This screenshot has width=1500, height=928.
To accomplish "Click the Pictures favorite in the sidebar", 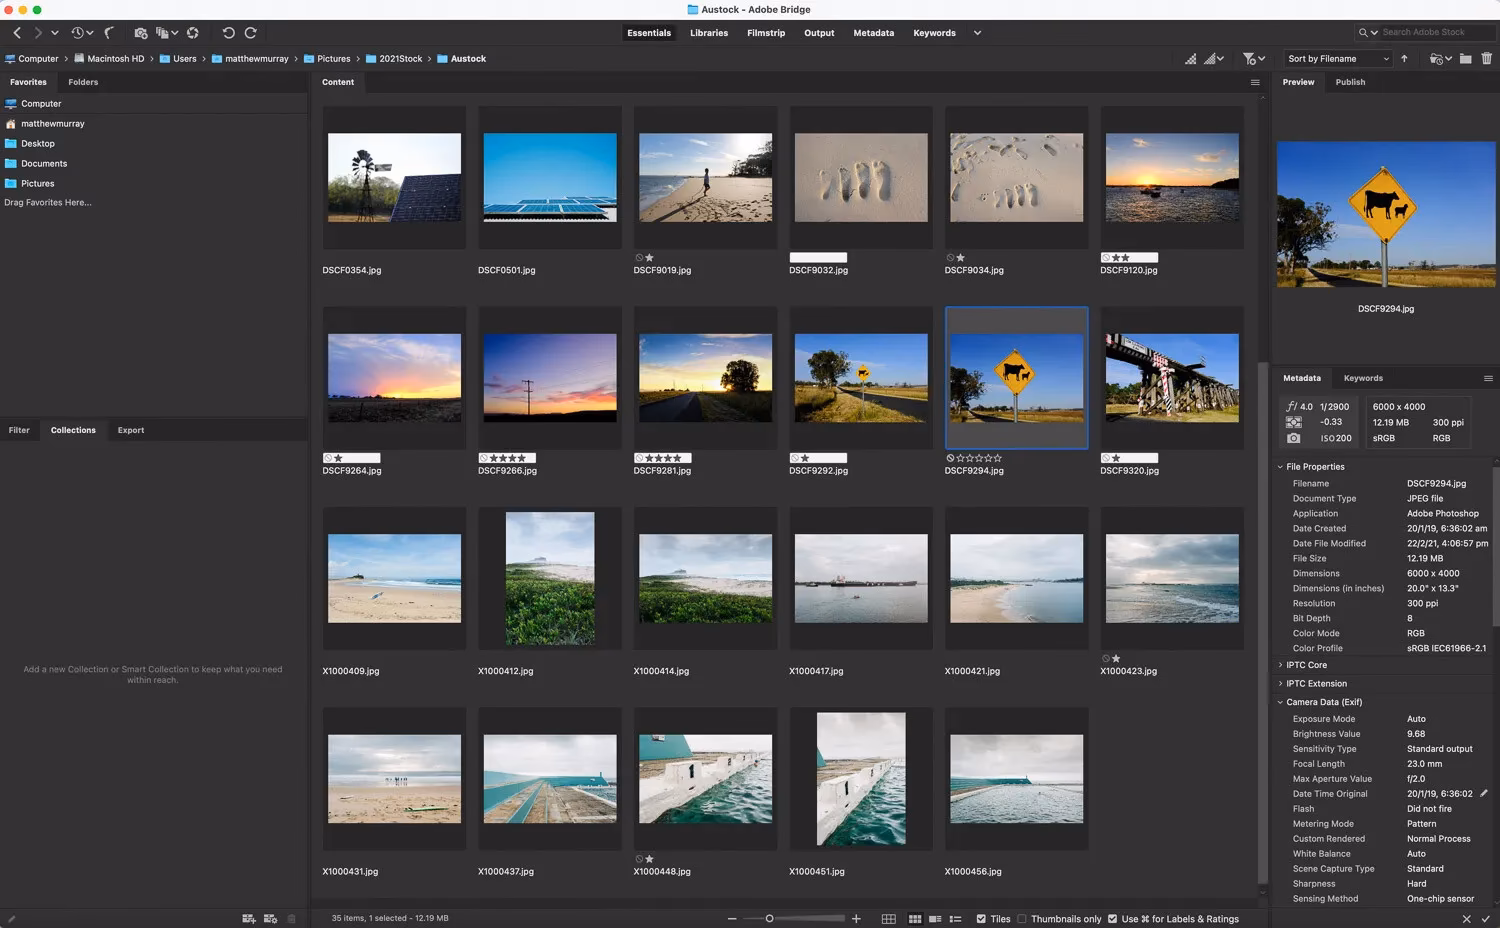I will point(37,183).
